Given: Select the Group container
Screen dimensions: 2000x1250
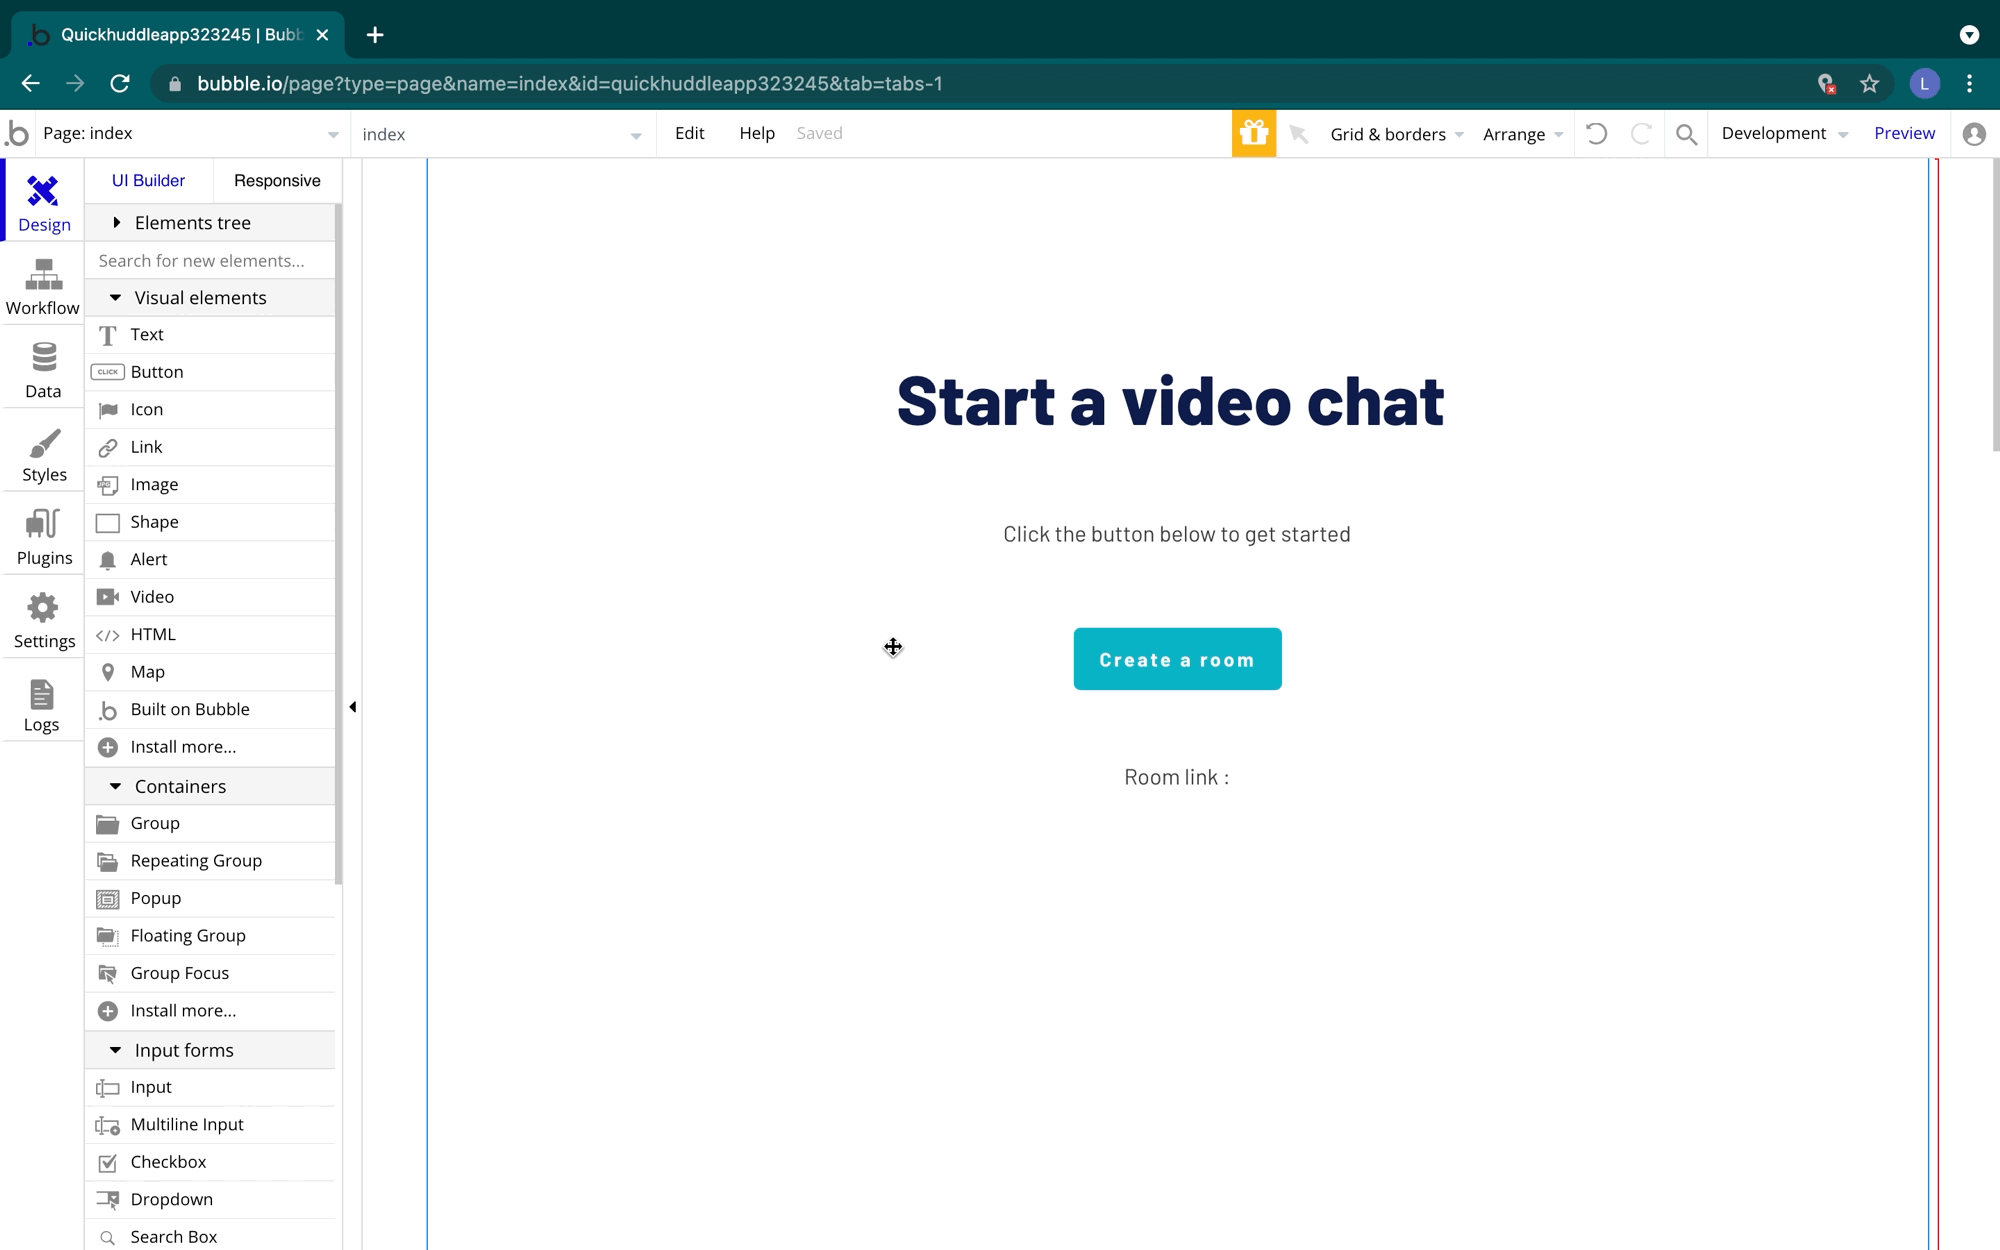Looking at the screenshot, I should point(210,824).
